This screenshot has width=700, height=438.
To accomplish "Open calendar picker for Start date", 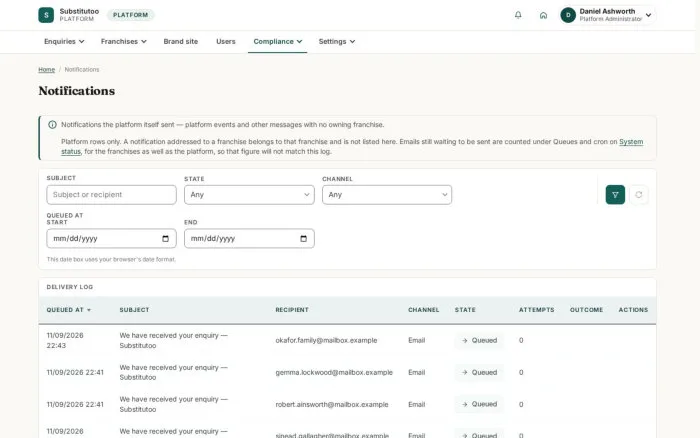I will coord(165,238).
